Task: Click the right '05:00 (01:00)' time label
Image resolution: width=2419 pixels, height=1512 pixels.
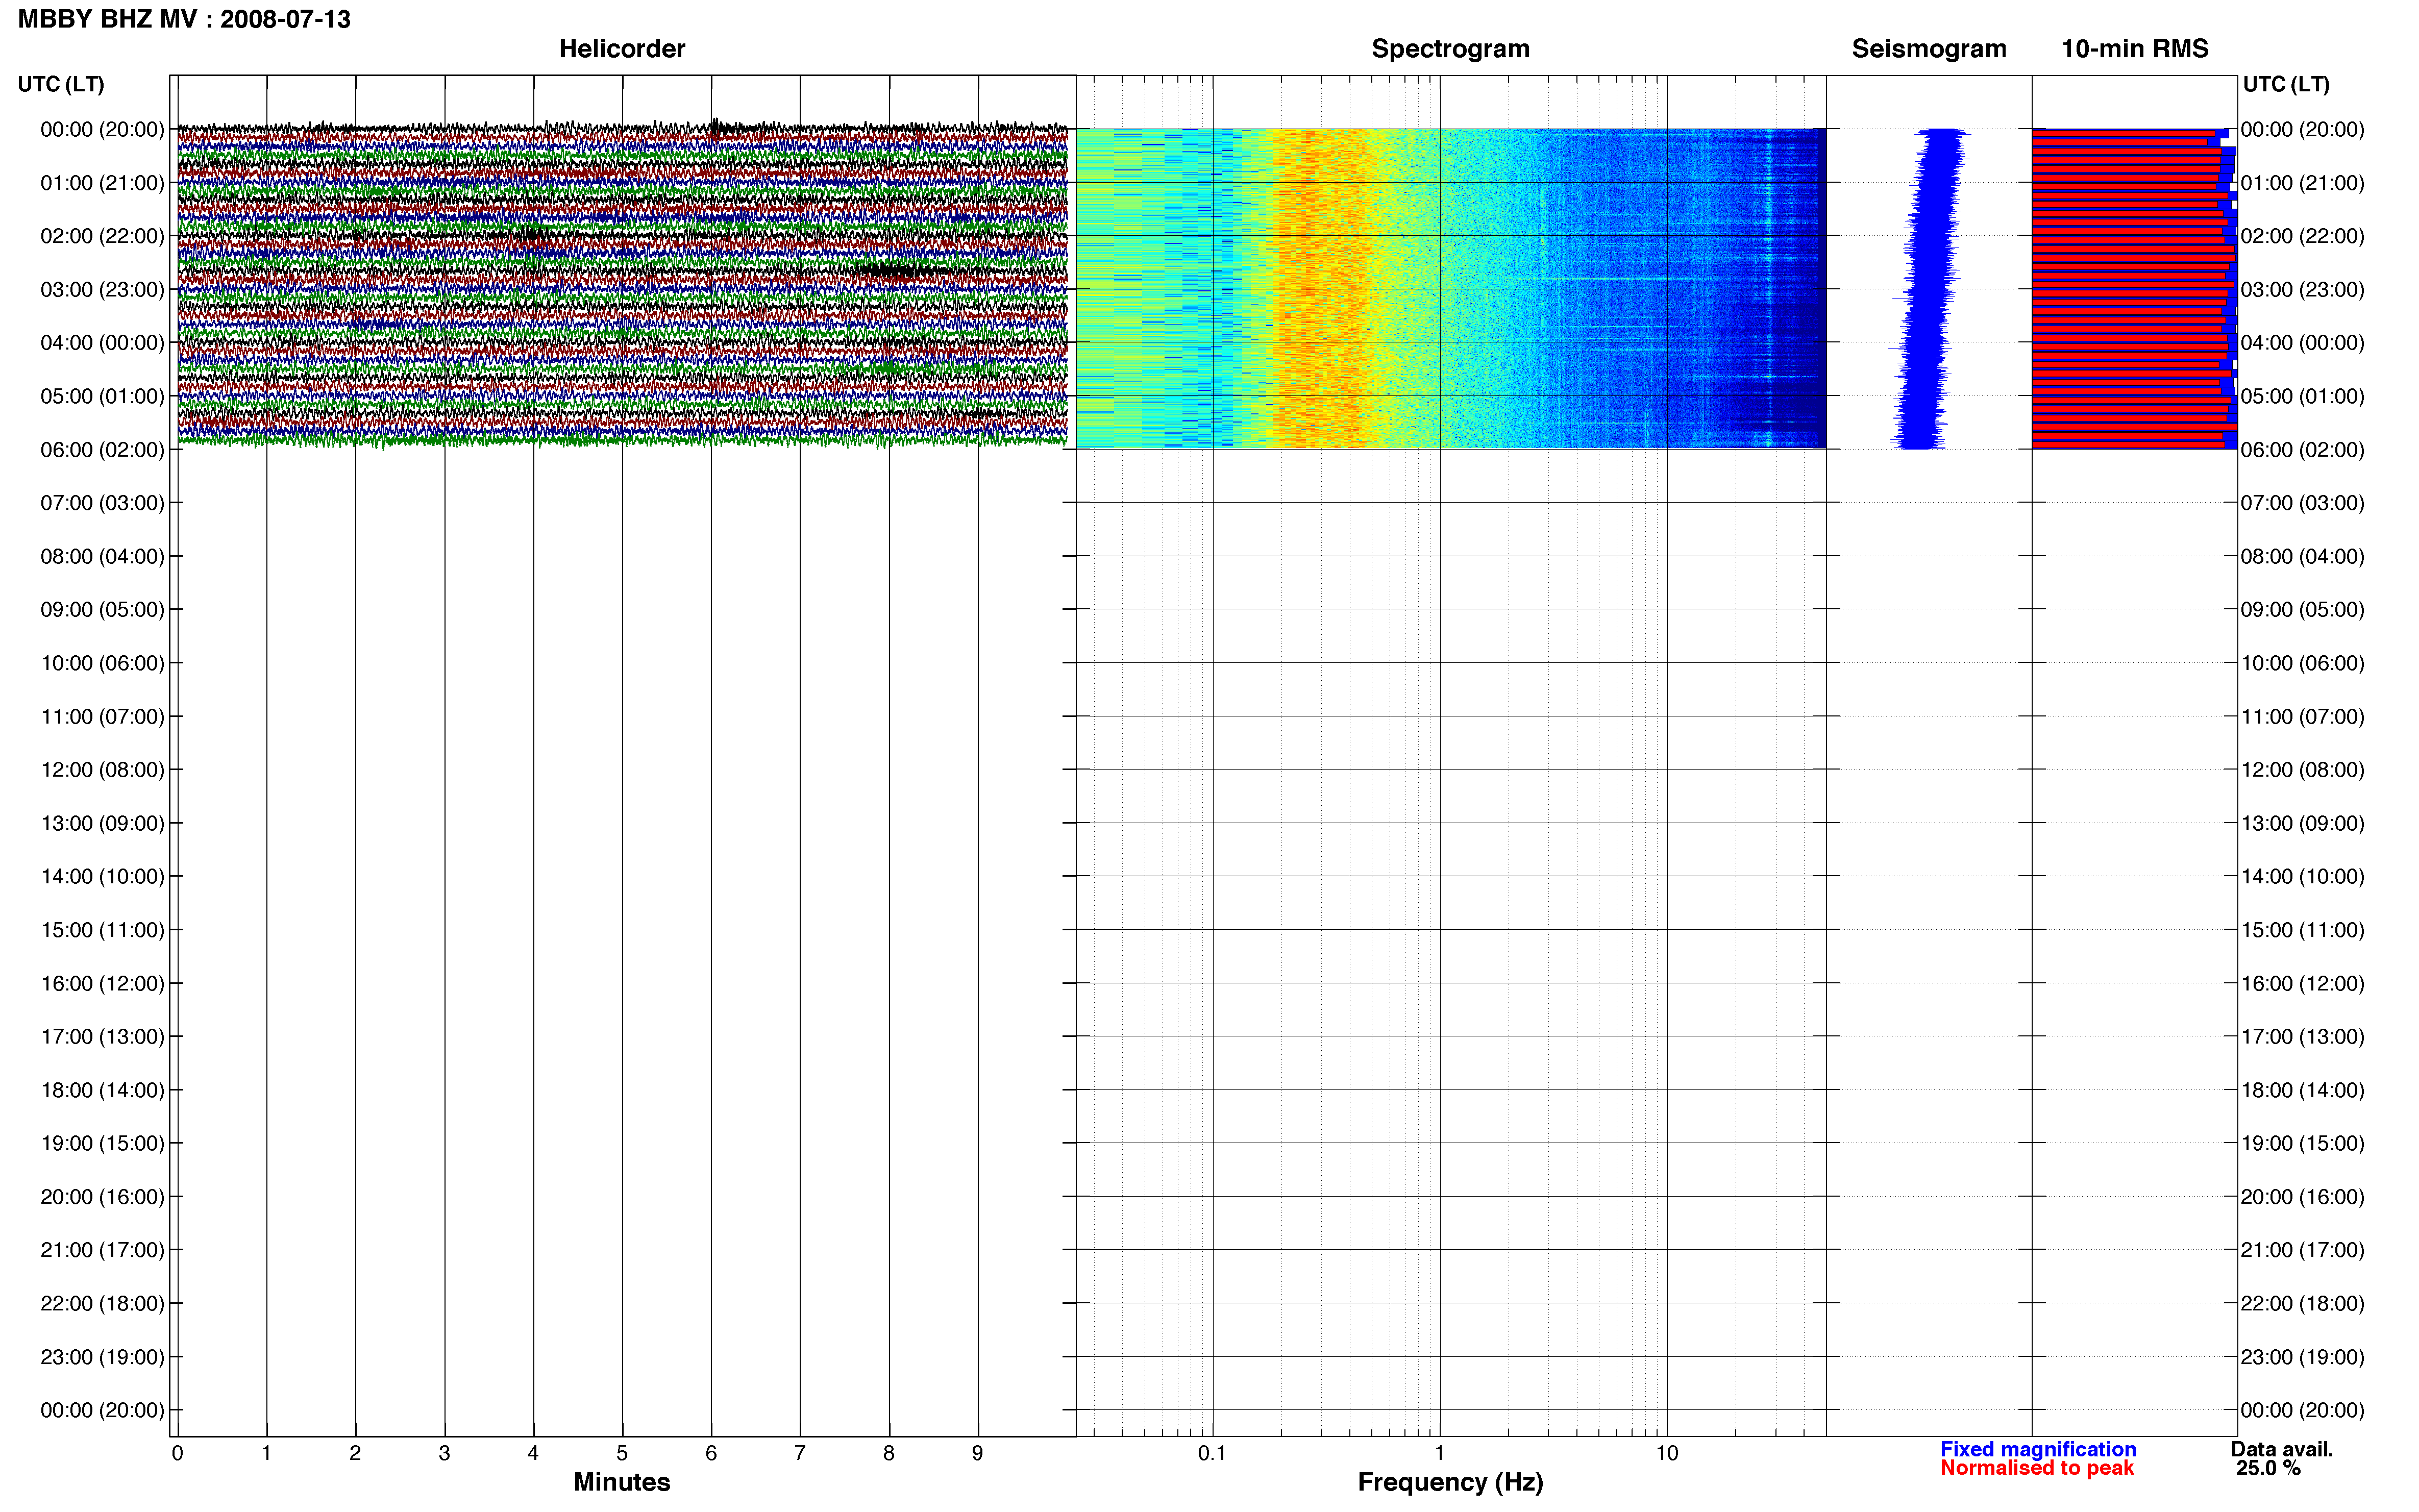Action: coord(2302,396)
